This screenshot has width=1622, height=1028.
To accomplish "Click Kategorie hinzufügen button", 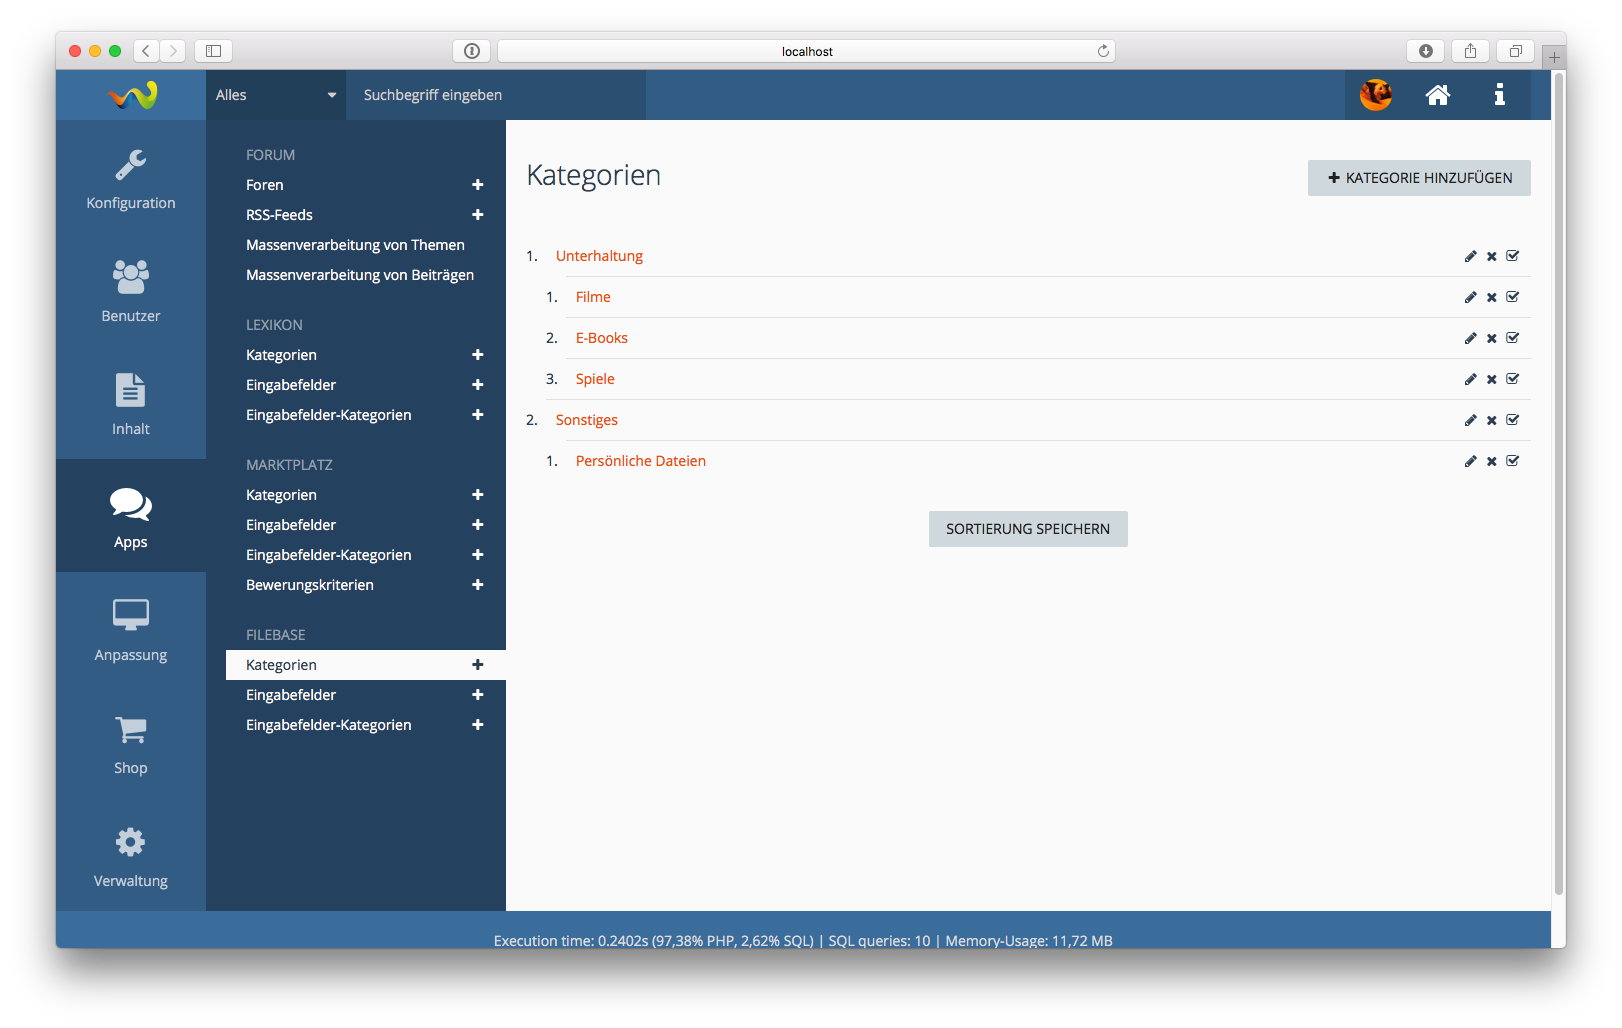I will point(1418,178).
